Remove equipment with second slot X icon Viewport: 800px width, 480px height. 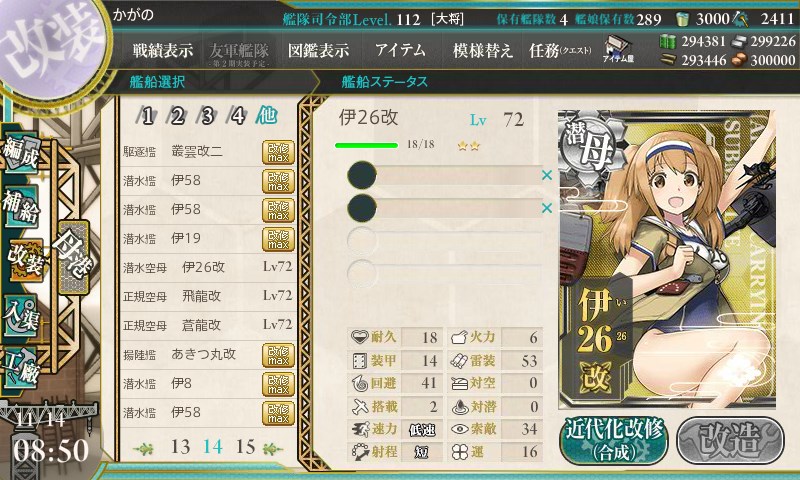coord(546,208)
